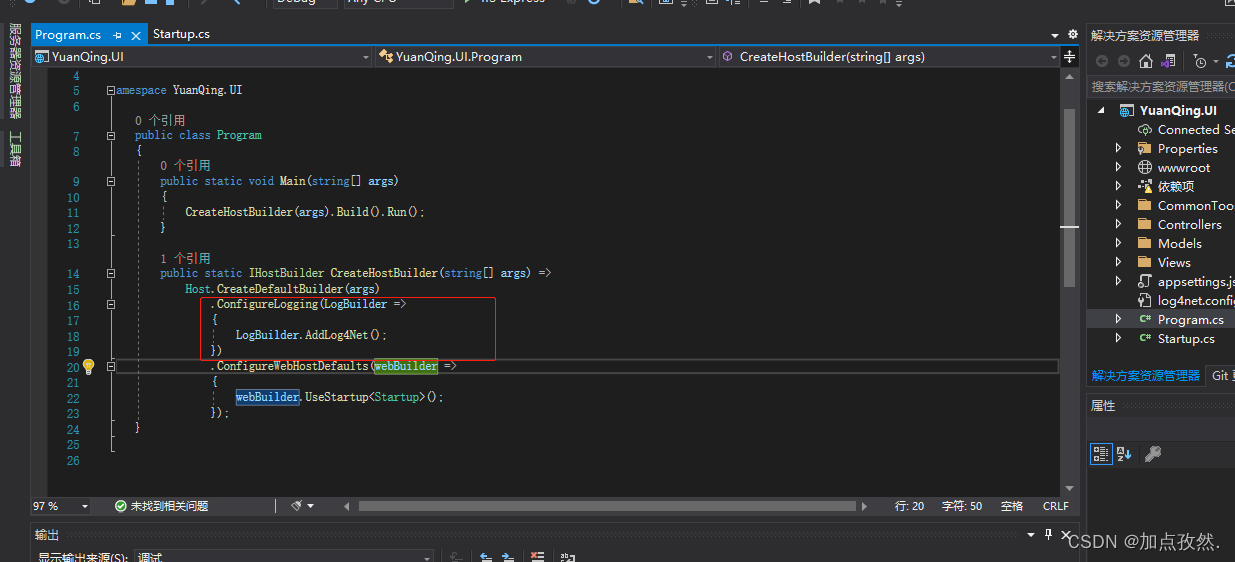Click the no issues found status indicator
Viewport: 1235px width, 562px height.
161,506
